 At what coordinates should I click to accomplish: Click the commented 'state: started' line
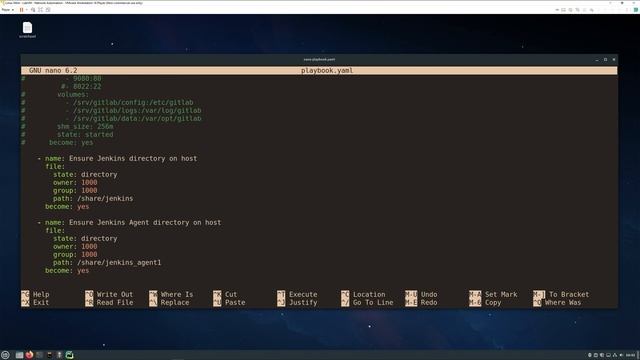click(x=85, y=134)
